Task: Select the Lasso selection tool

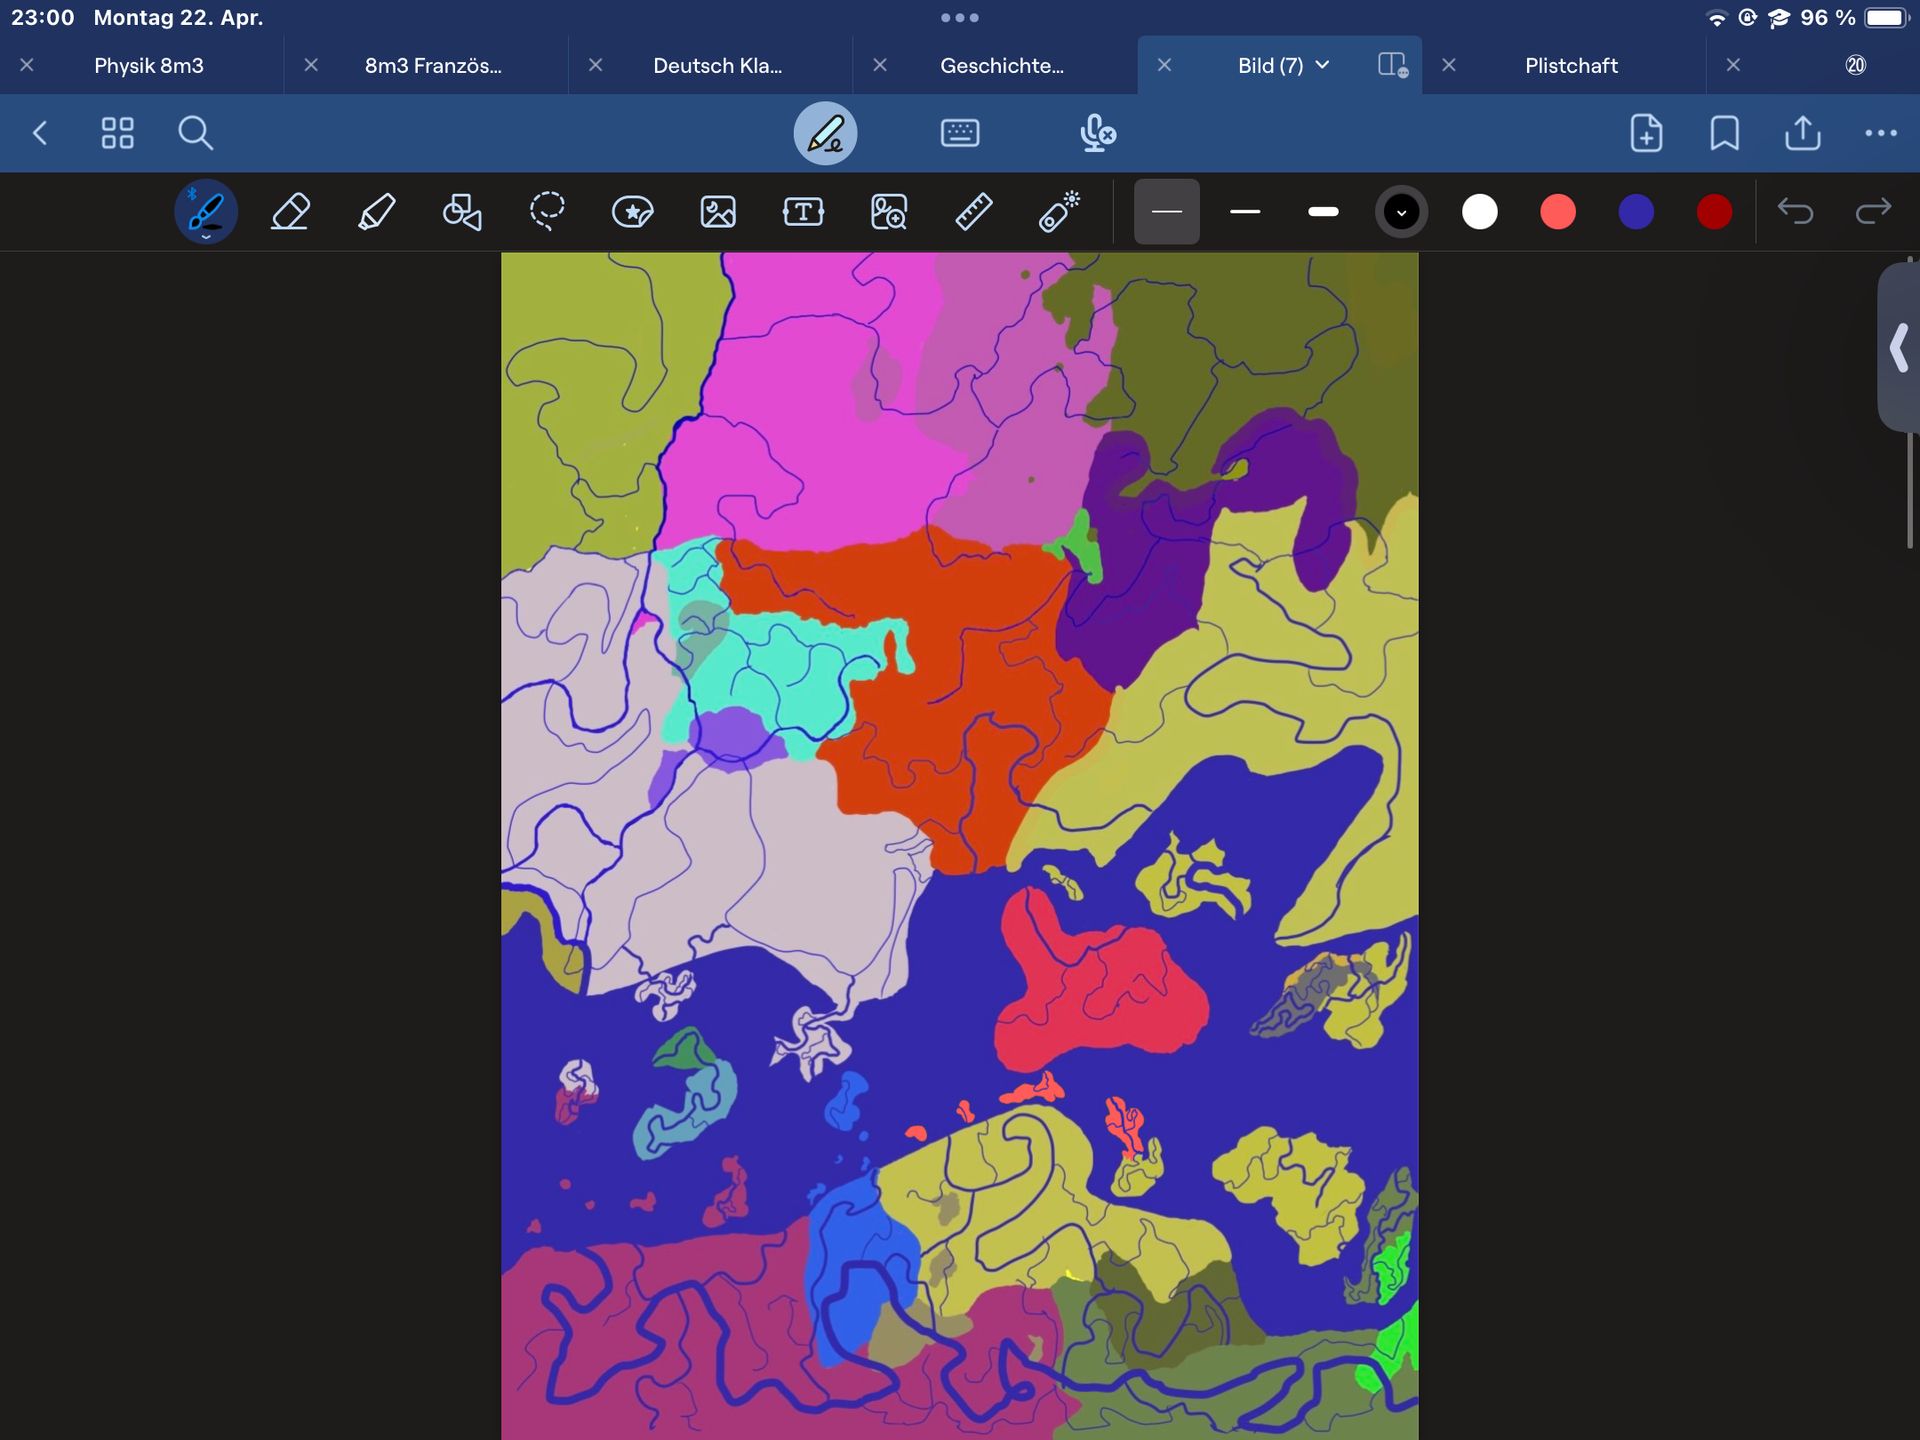Action: [x=547, y=212]
